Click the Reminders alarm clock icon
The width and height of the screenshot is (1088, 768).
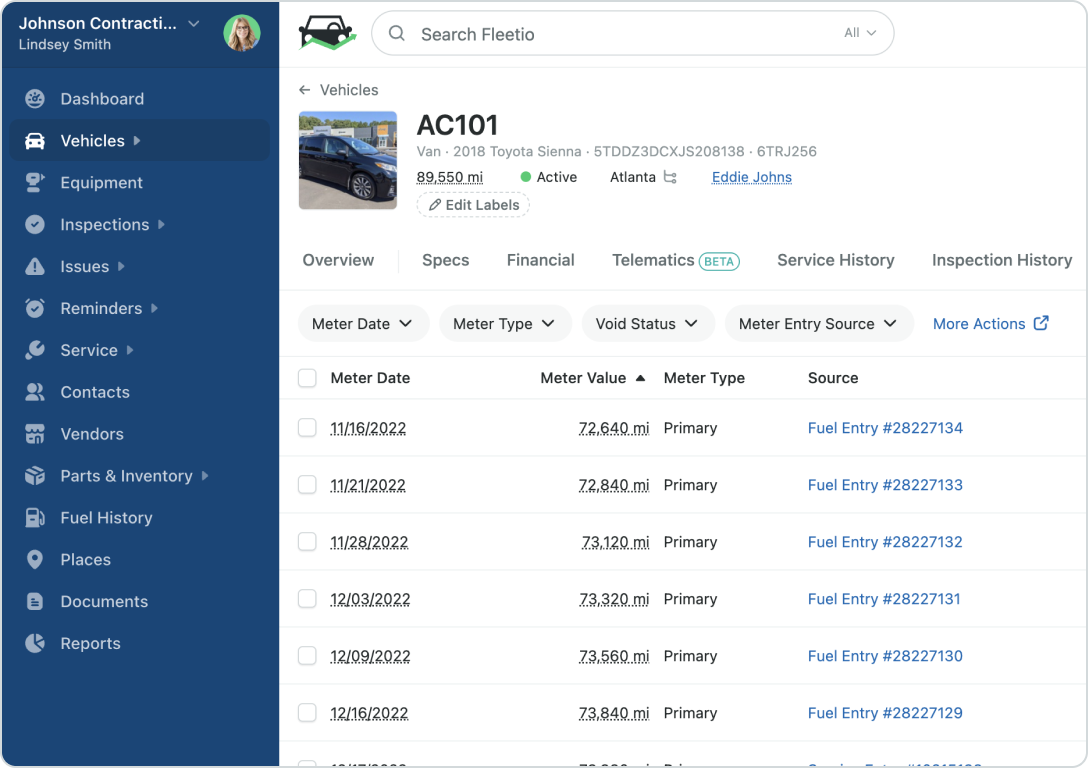pos(35,308)
